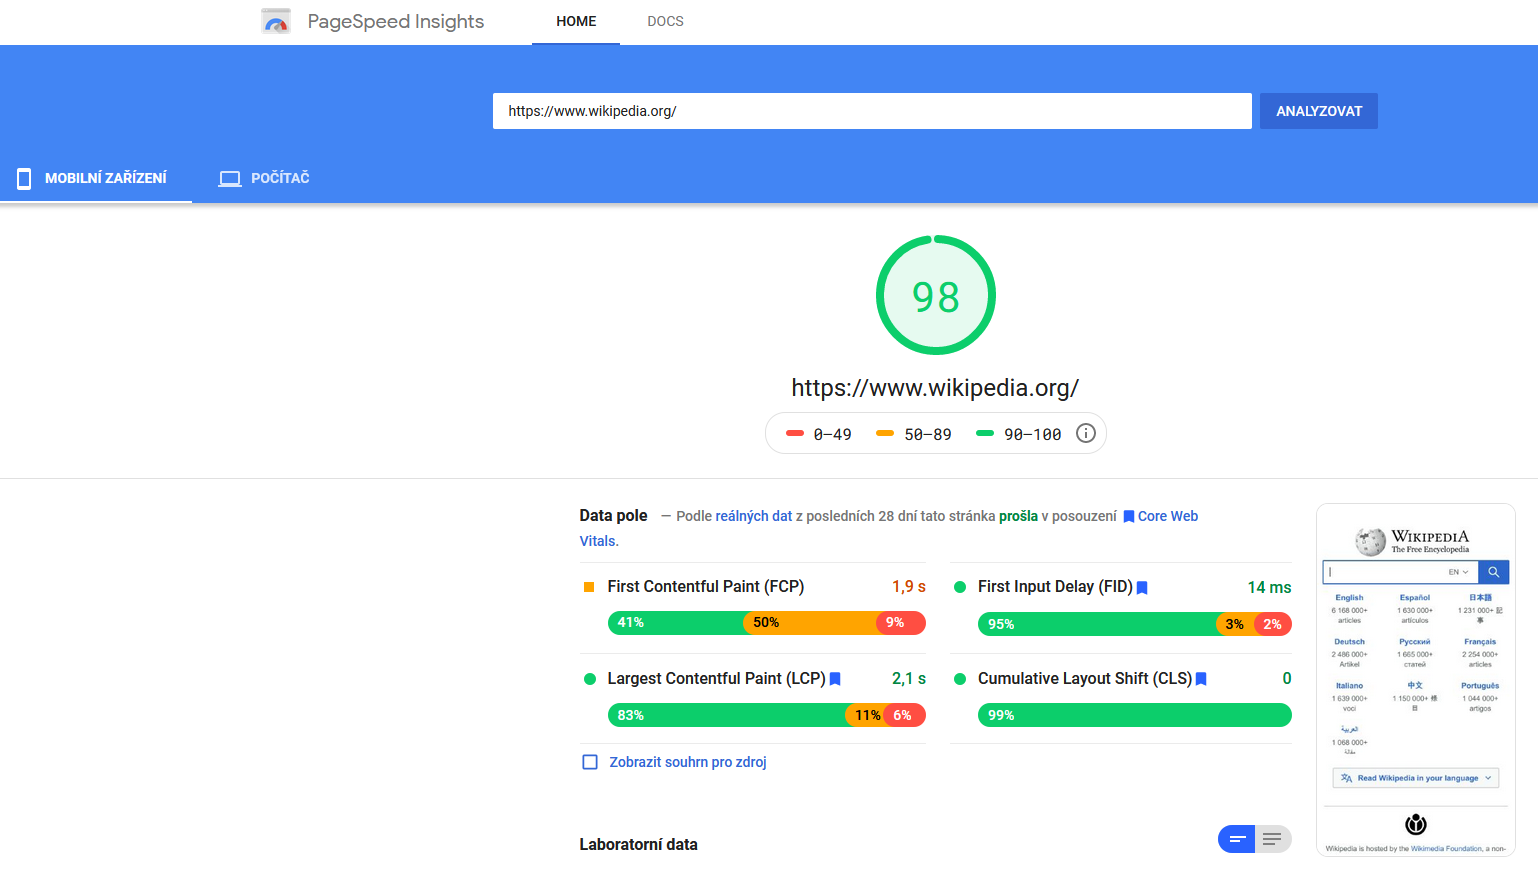The height and width of the screenshot is (881, 1538).
Task: Click FID green 95% bar segment
Action: pos(1097,624)
